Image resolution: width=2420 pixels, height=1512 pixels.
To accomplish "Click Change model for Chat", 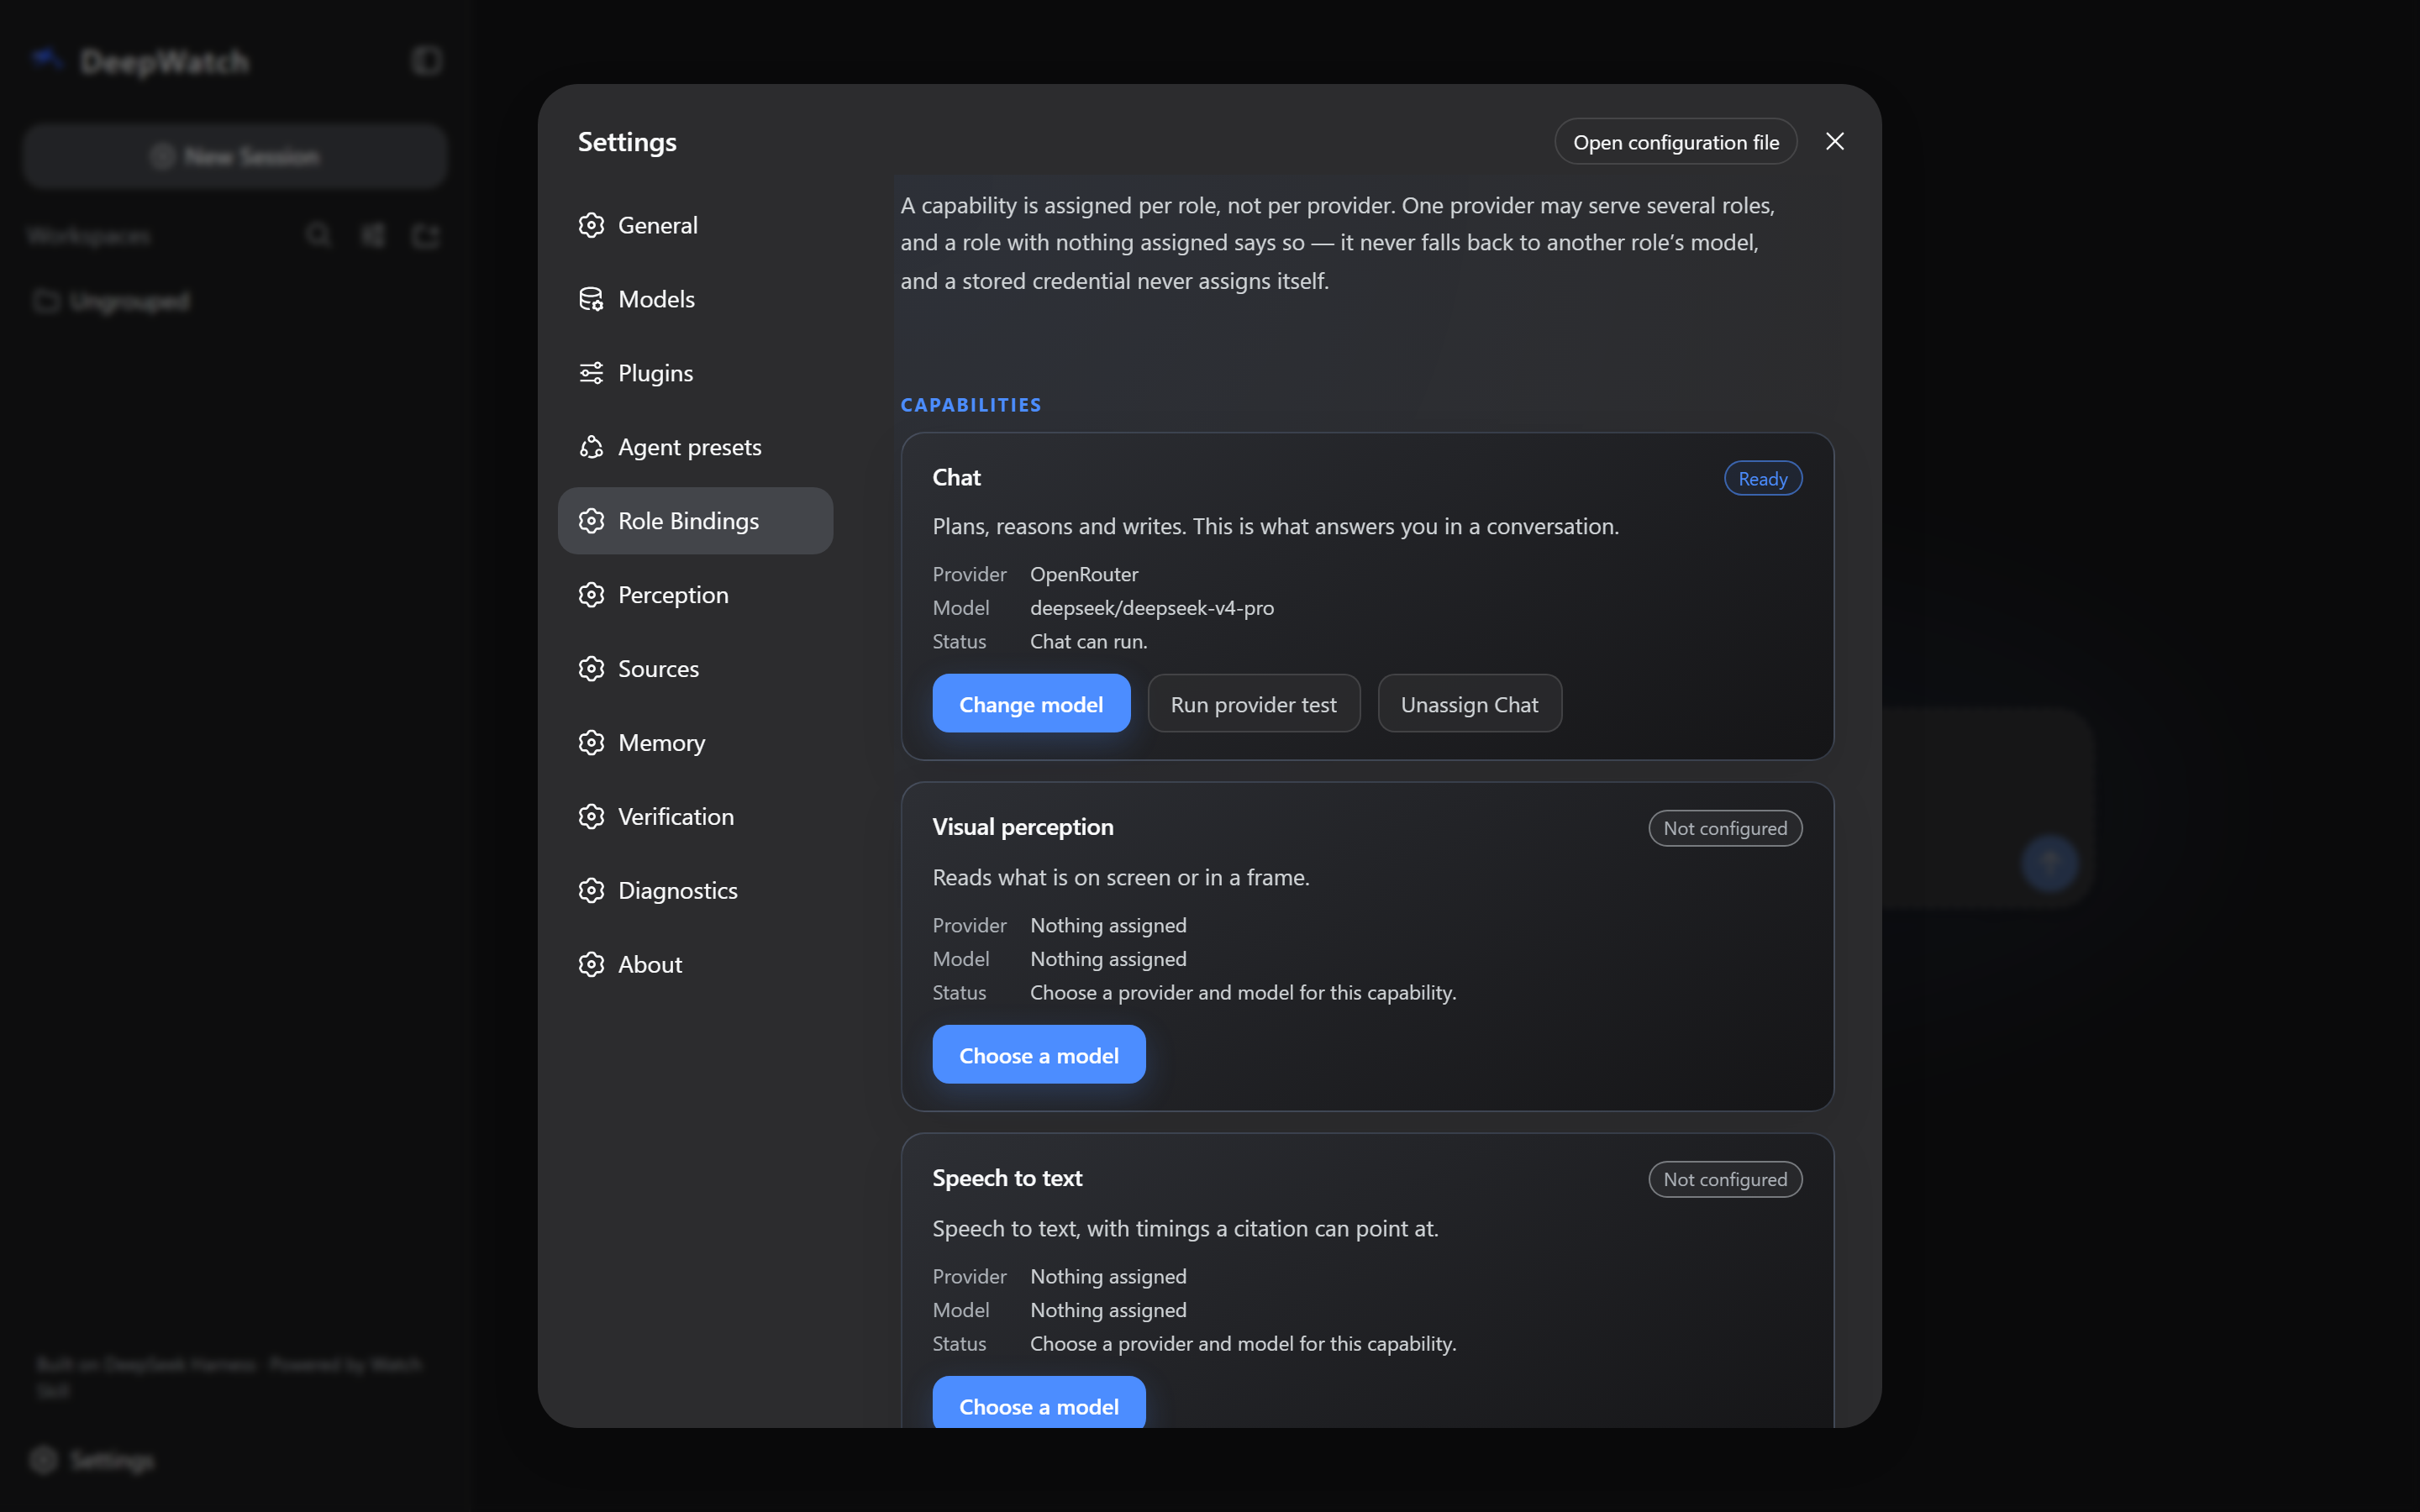I will (1031, 704).
